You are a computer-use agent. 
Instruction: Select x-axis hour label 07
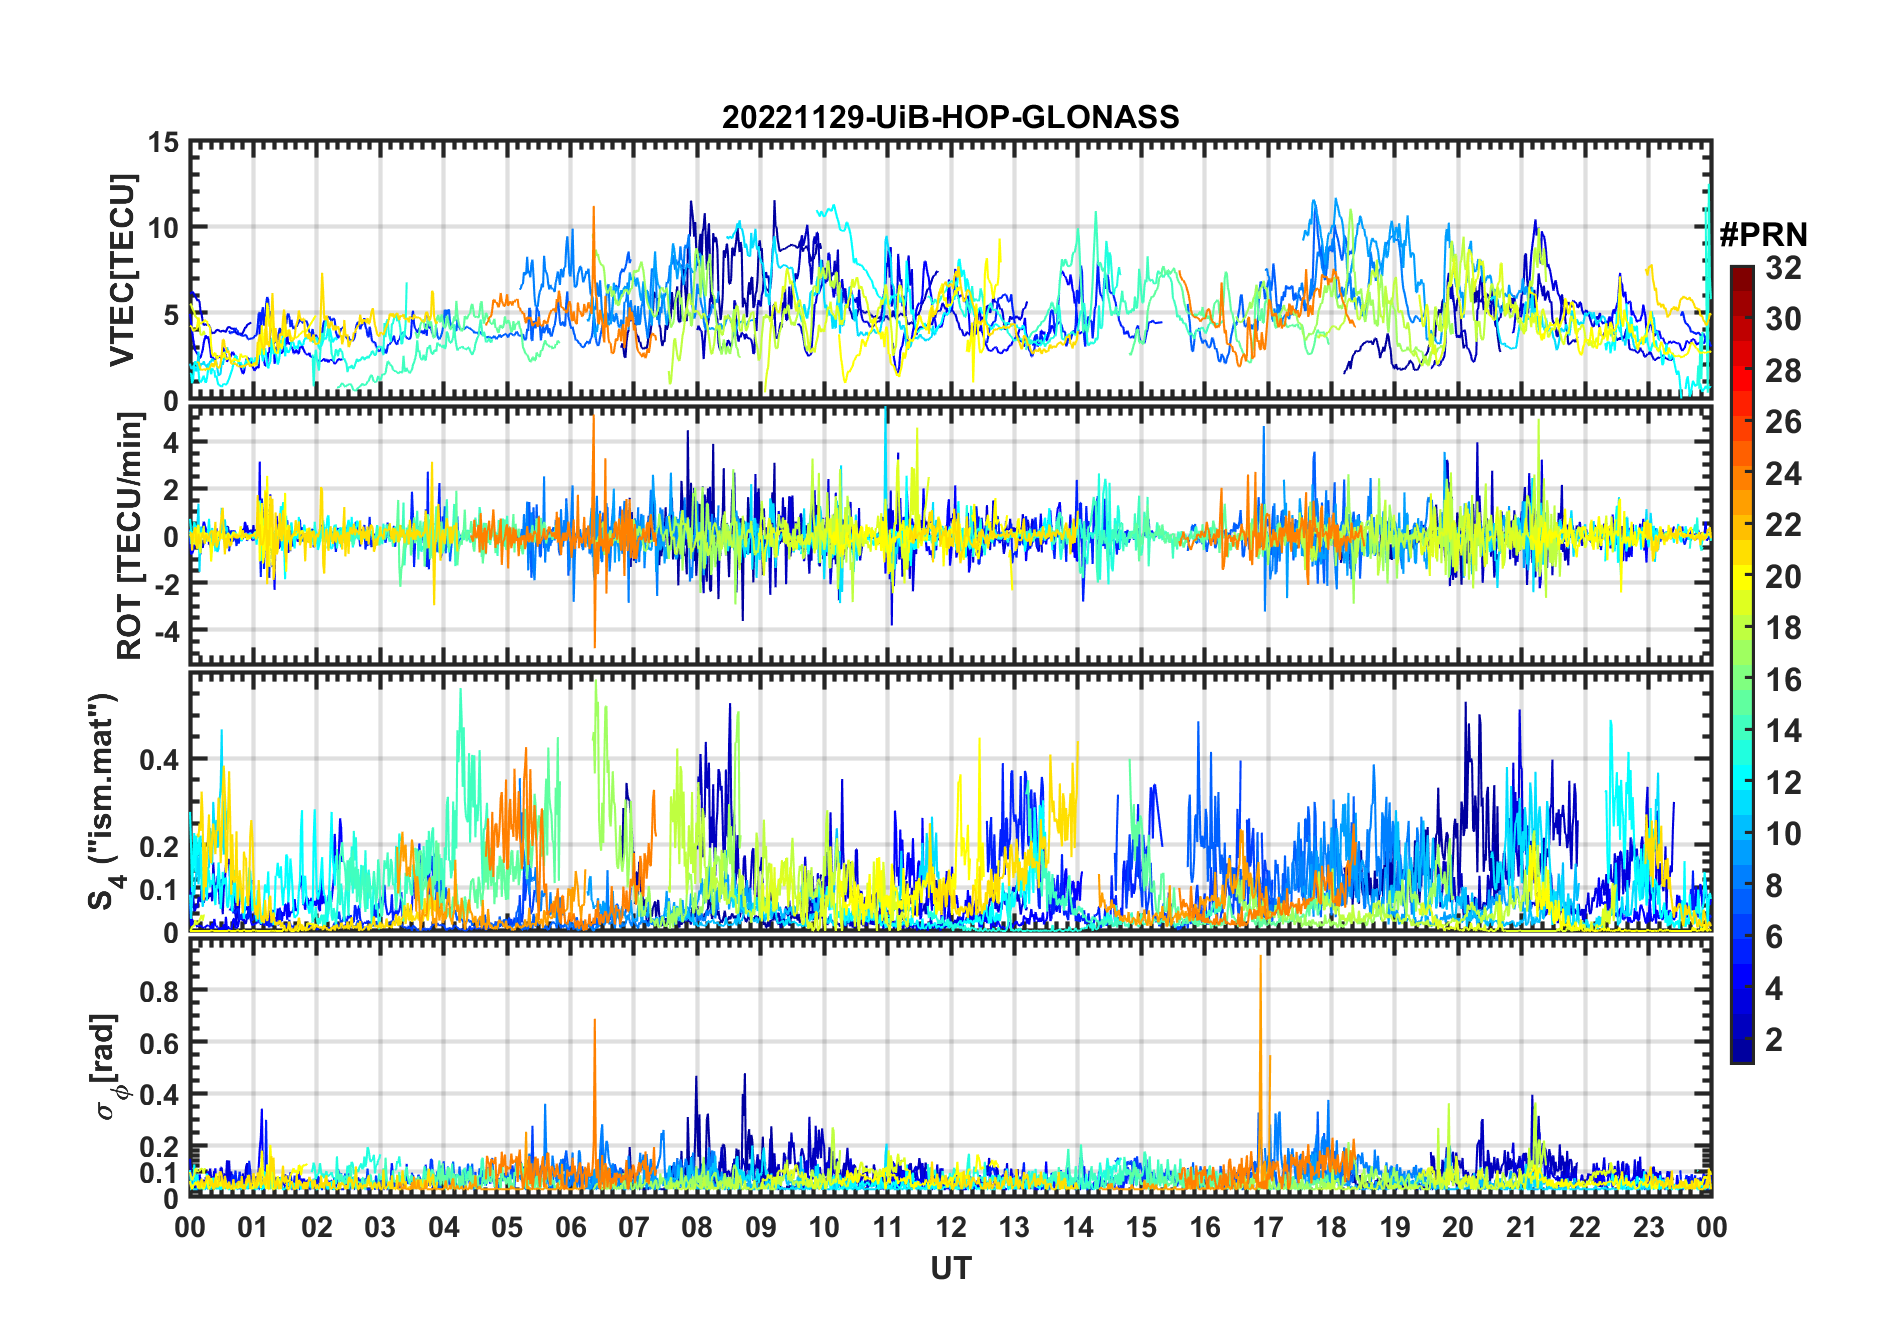coord(634,1228)
